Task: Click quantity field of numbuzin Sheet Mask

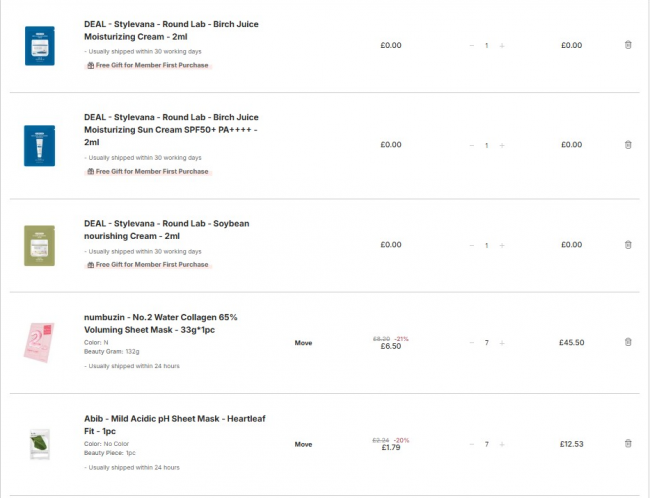Action: pos(487,343)
